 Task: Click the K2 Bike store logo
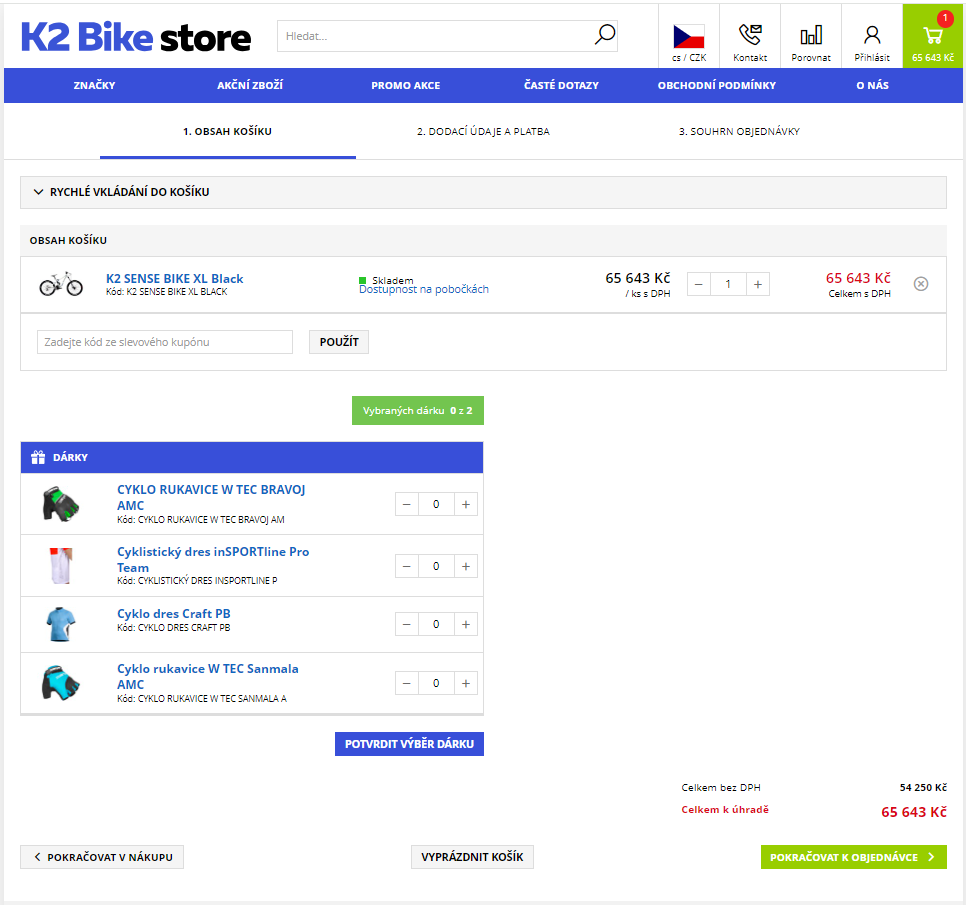point(136,37)
